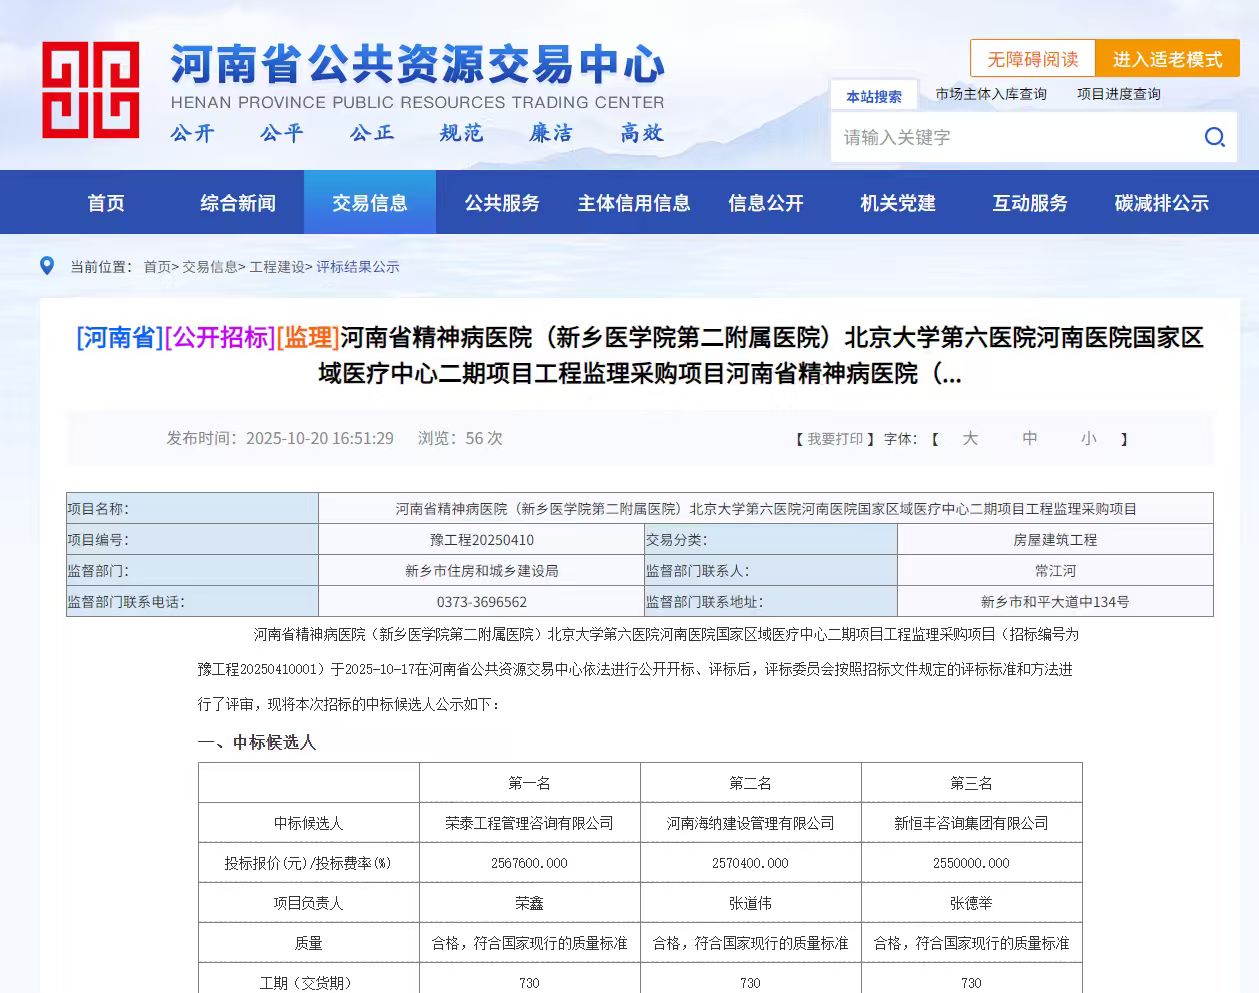Click the red Henan trading center logo
The height and width of the screenshot is (993, 1259).
click(x=90, y=90)
